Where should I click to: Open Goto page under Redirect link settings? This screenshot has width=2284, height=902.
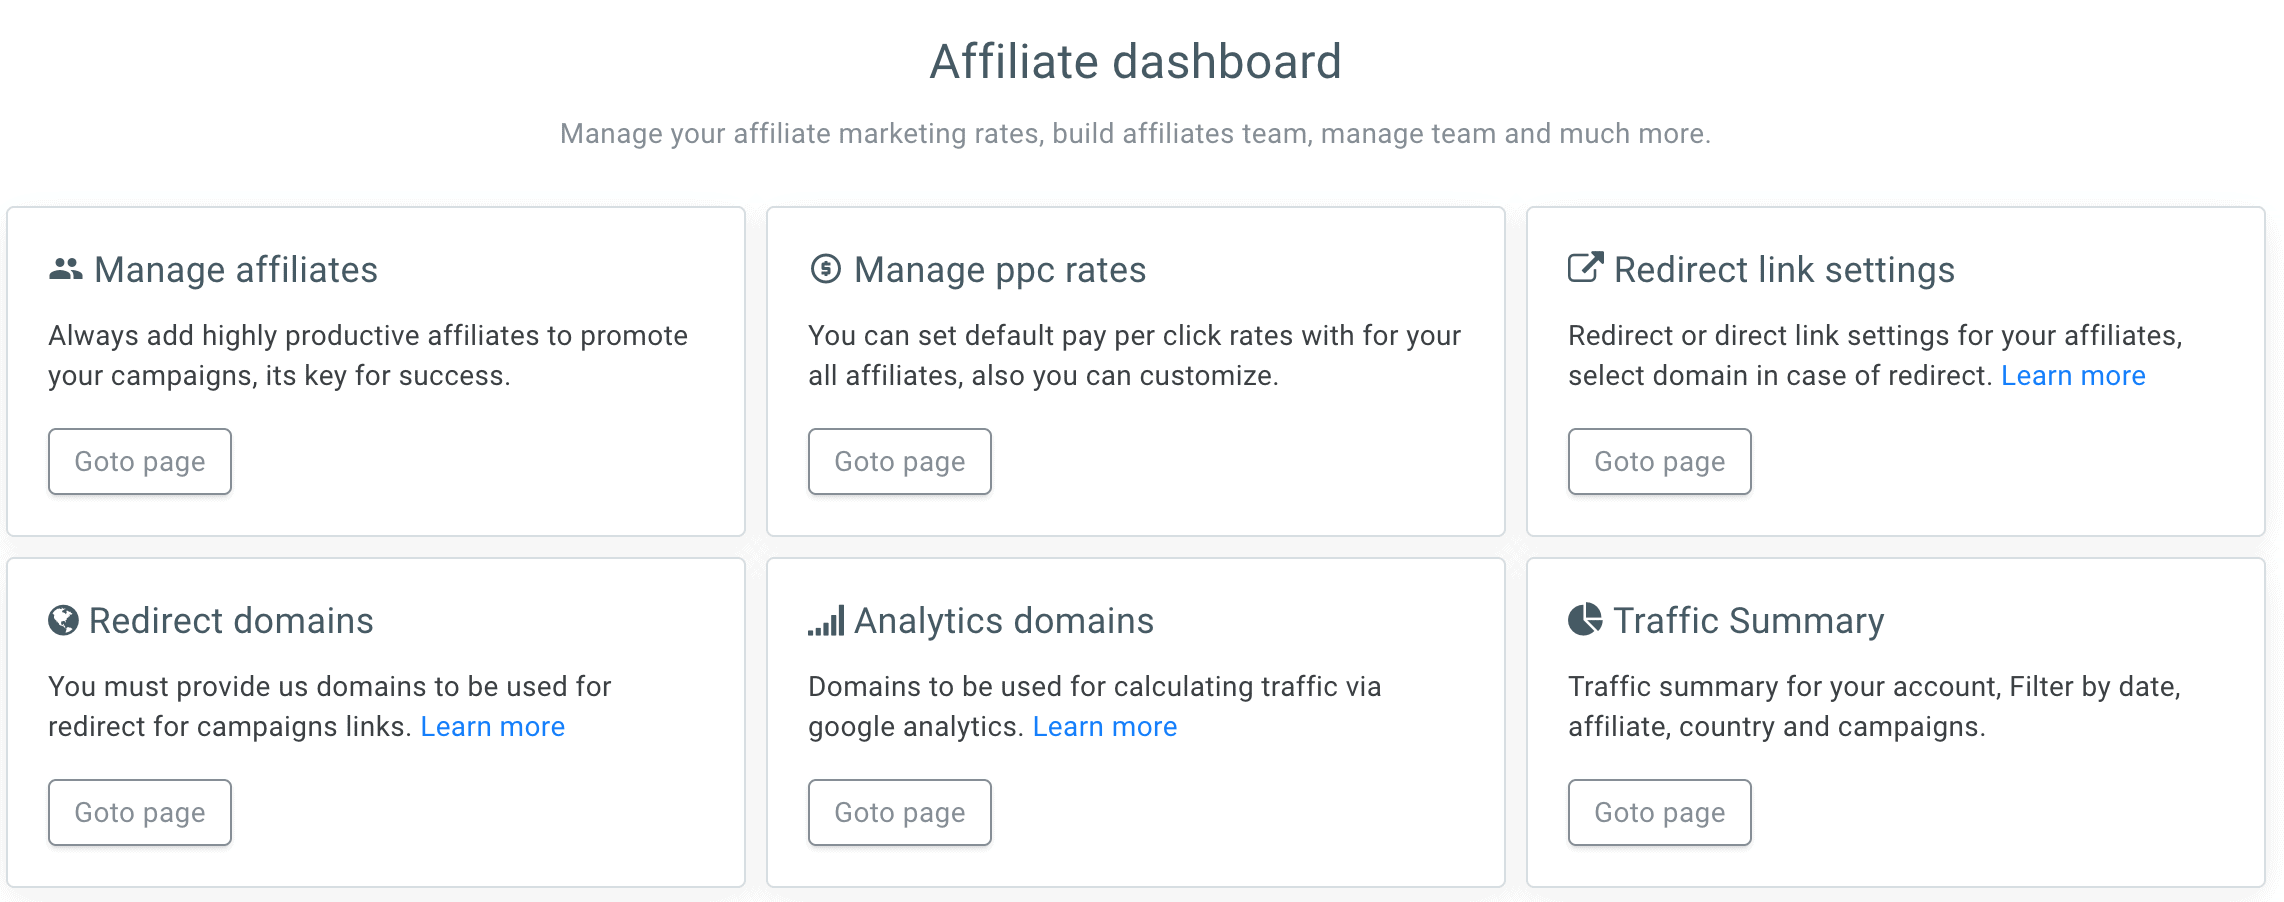point(1660,461)
